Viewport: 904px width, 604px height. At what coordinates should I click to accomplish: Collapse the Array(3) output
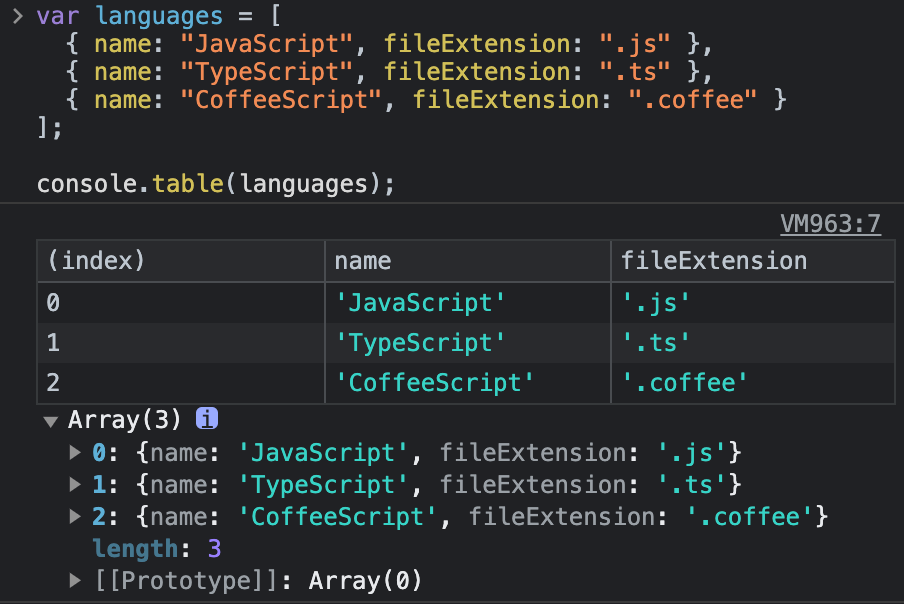[51, 421]
